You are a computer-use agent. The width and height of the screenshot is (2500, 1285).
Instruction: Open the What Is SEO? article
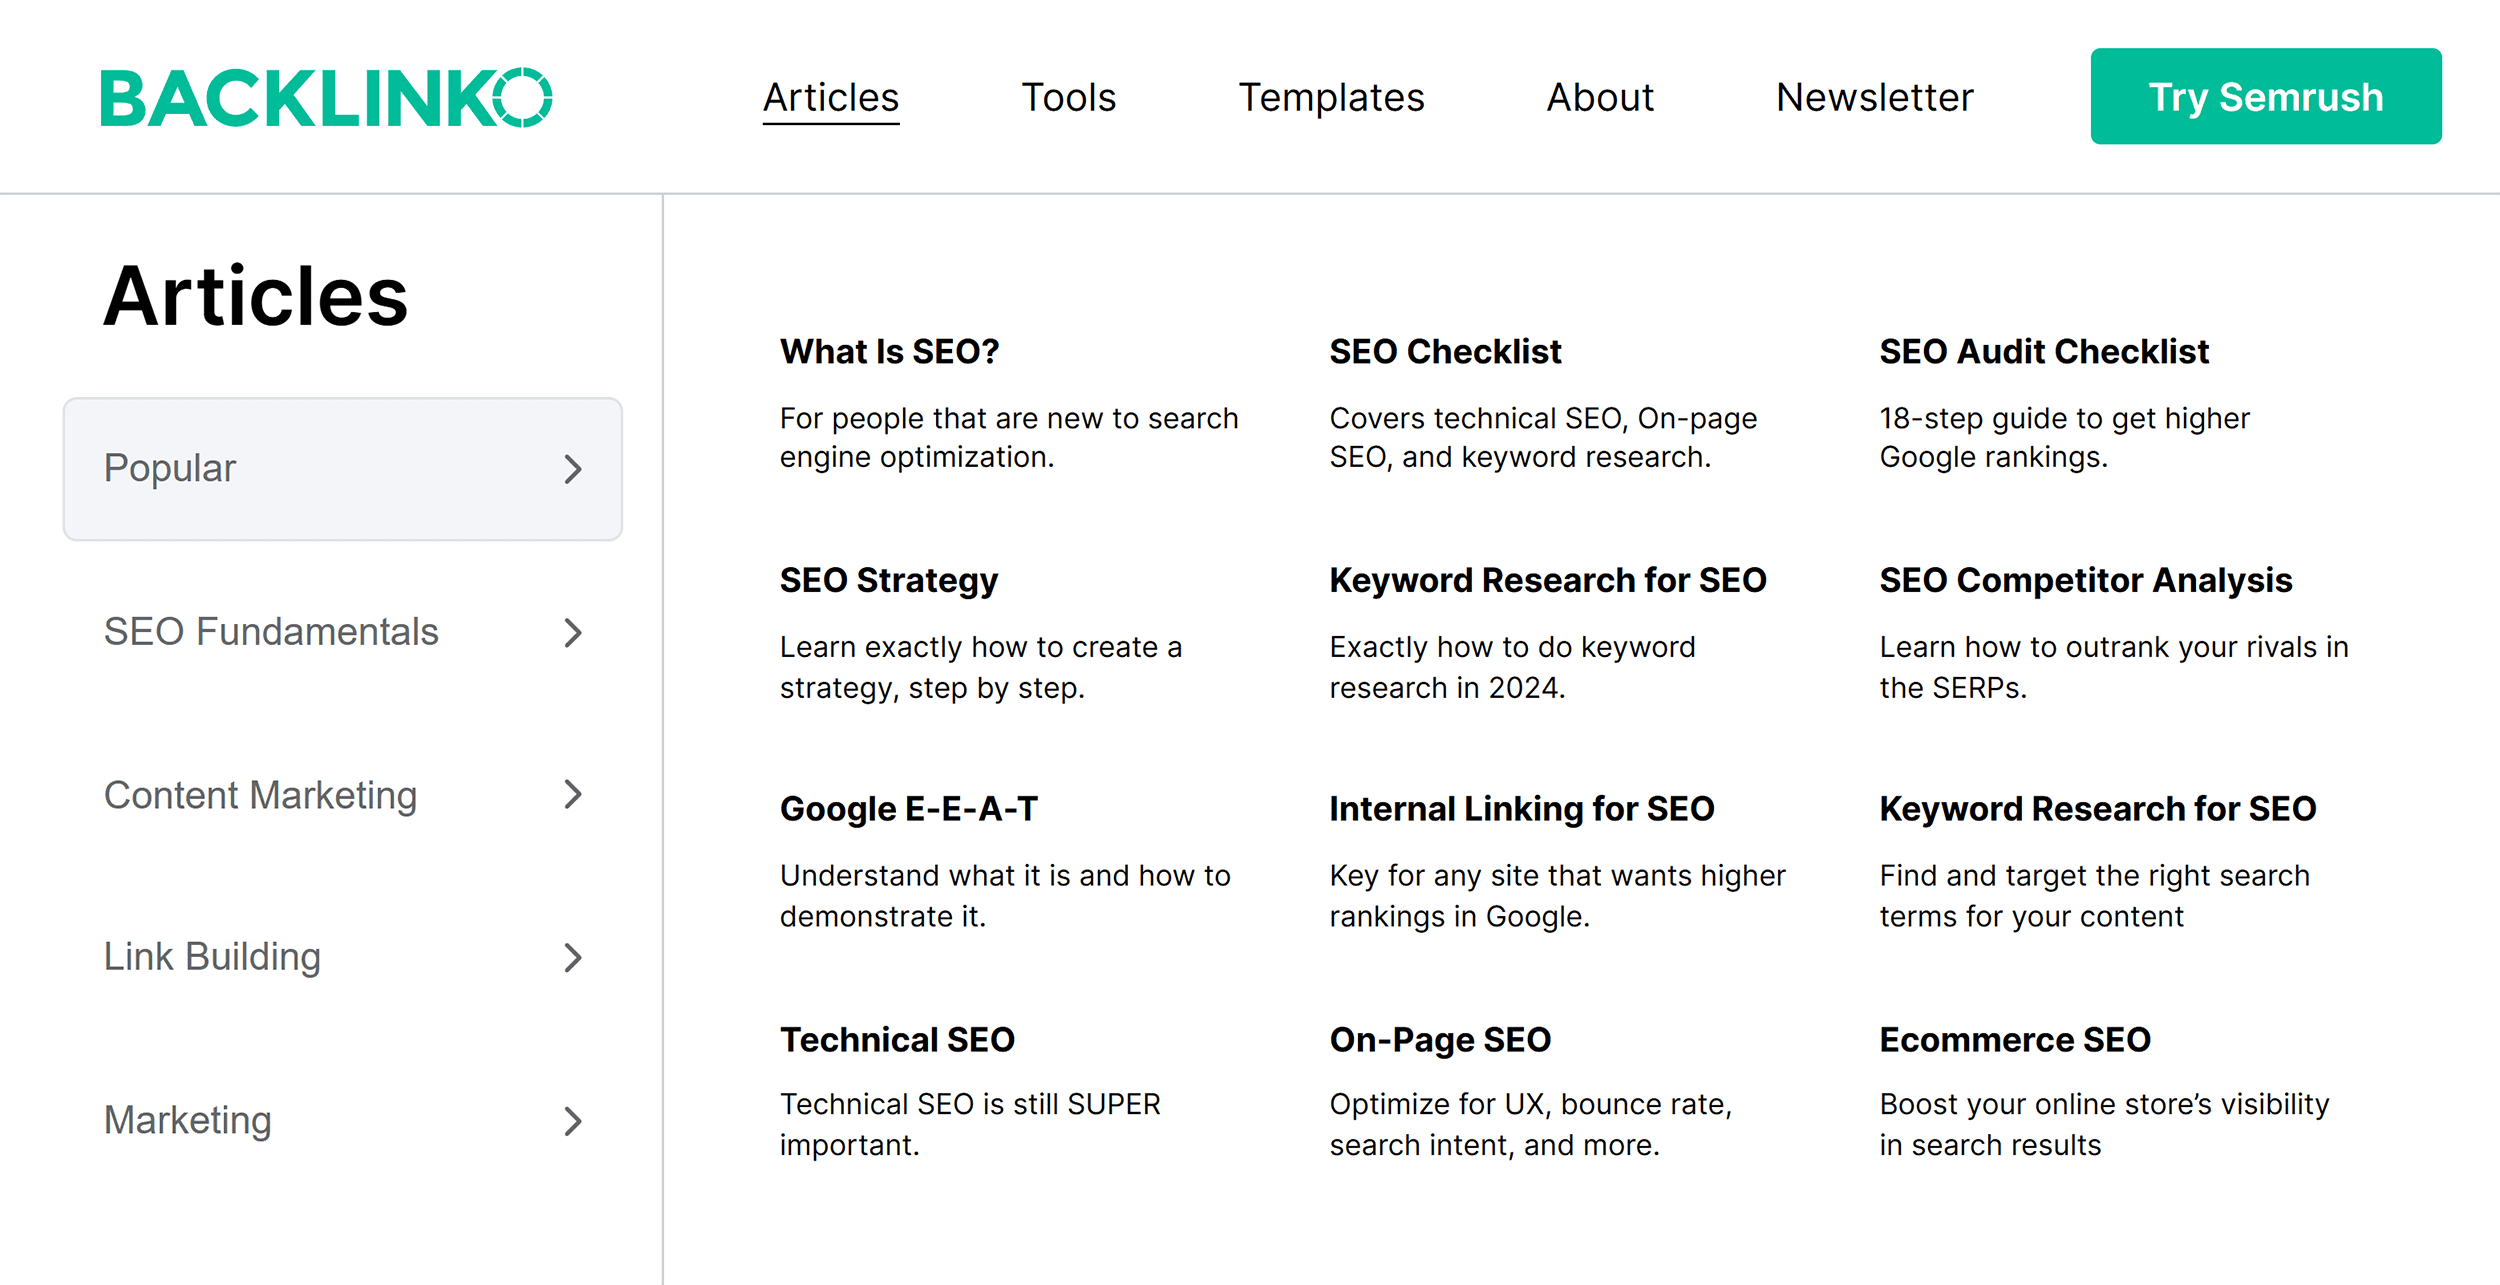(888, 351)
